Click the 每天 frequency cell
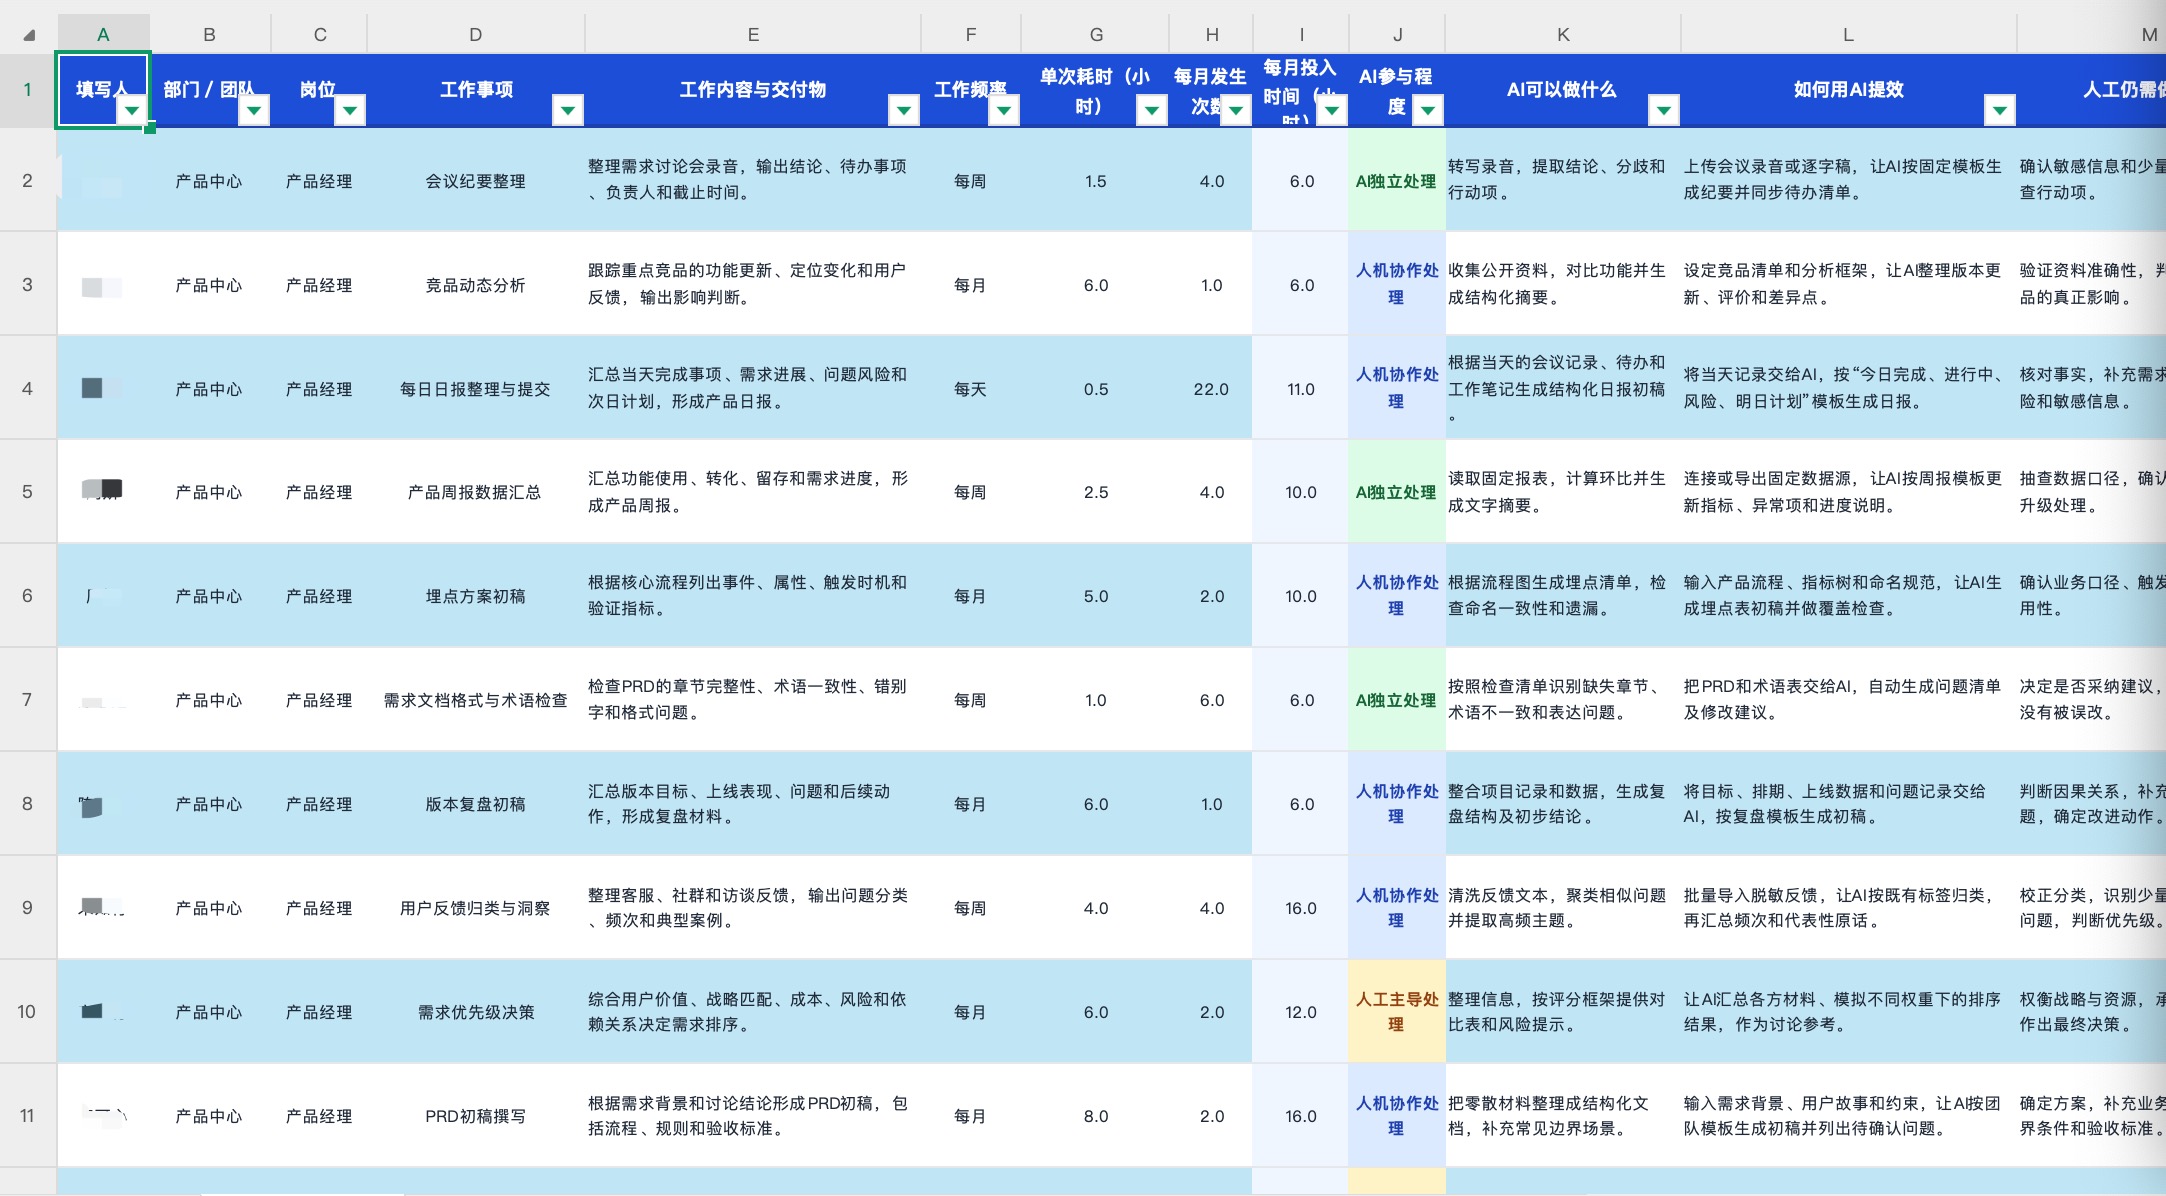The image size is (2166, 1196). (x=971, y=388)
